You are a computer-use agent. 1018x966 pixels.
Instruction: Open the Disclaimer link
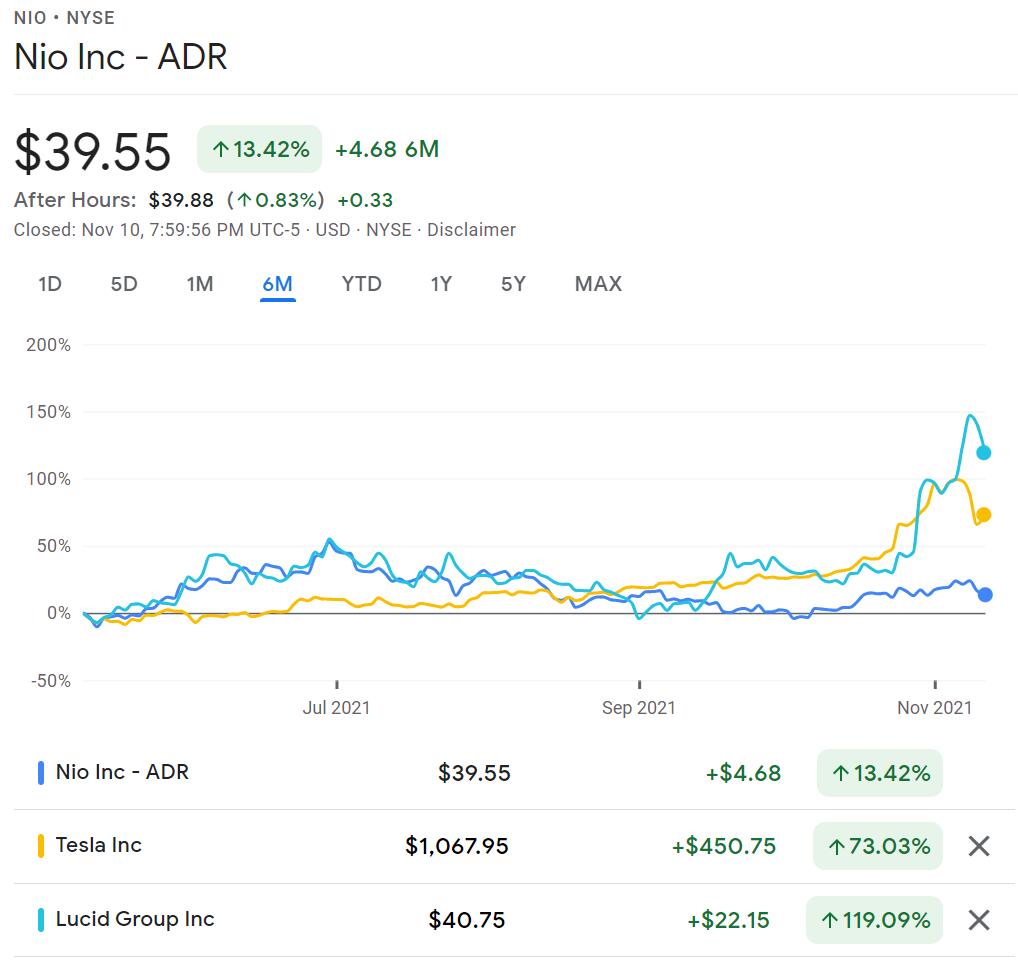471,230
